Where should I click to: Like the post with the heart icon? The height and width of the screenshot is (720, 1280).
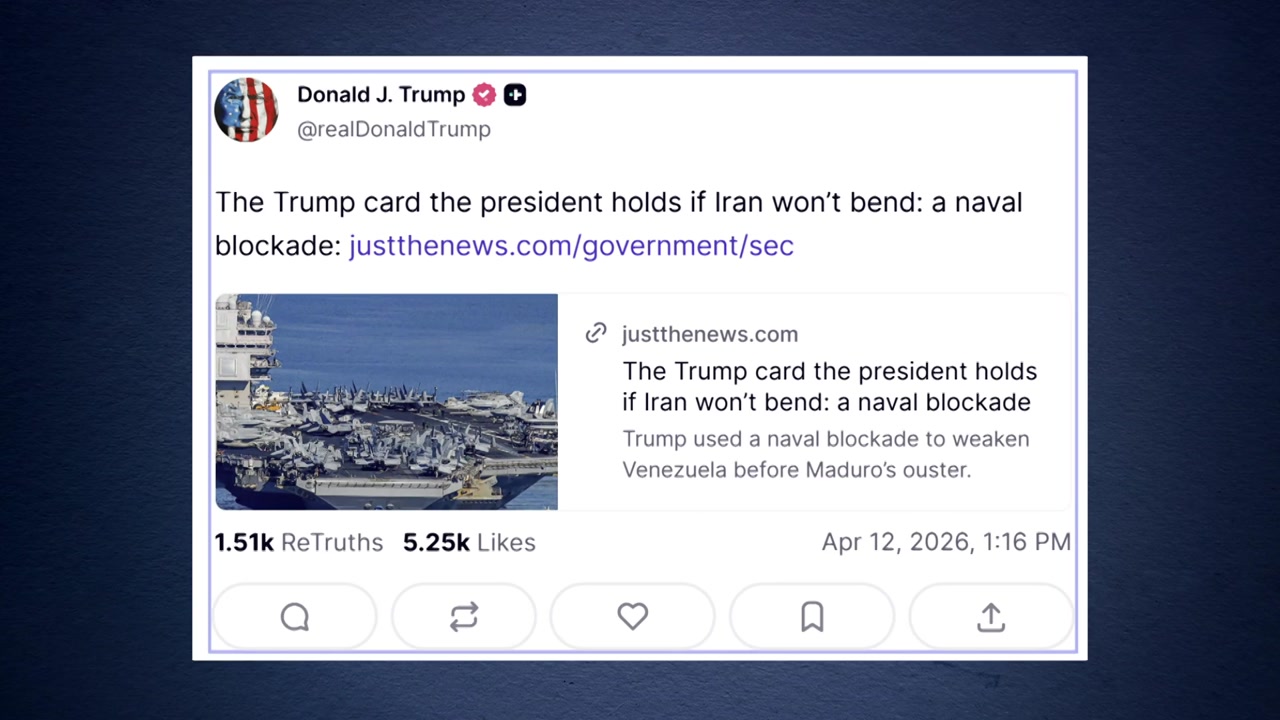[x=632, y=617]
